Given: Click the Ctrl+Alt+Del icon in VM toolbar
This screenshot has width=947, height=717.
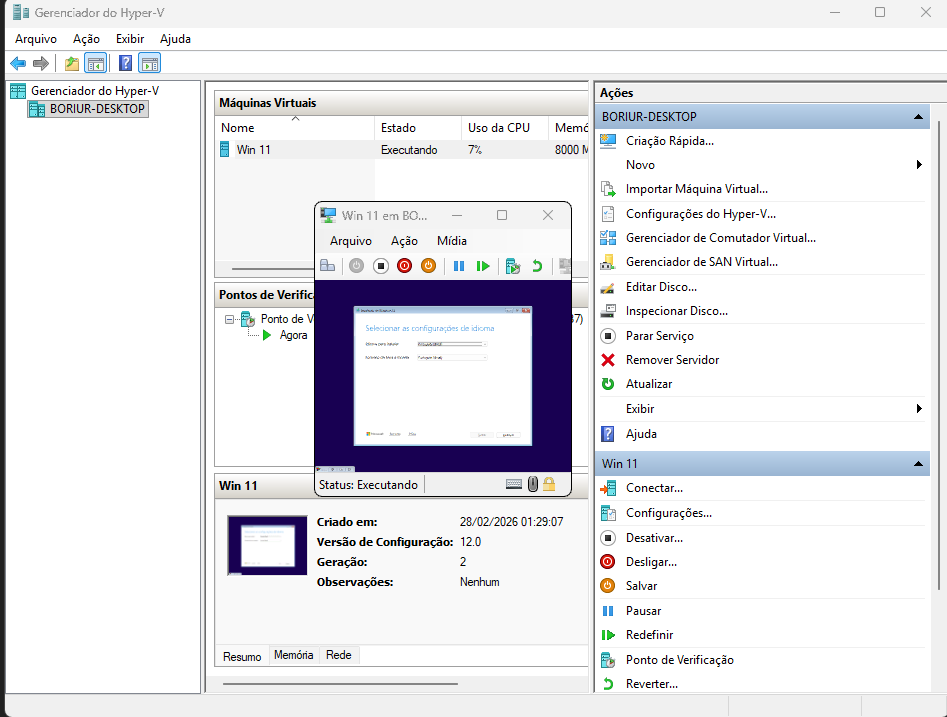Looking at the screenshot, I should 327,265.
